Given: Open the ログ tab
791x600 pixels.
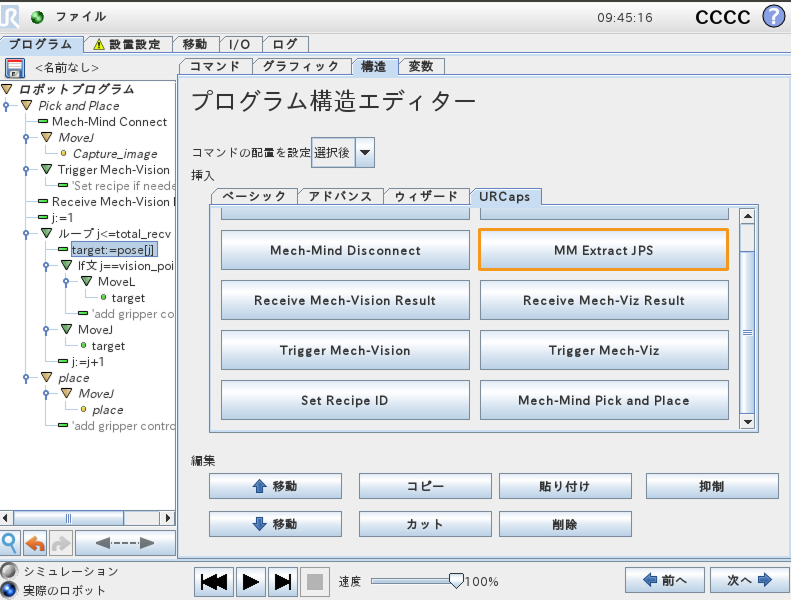Looking at the screenshot, I should [285, 44].
